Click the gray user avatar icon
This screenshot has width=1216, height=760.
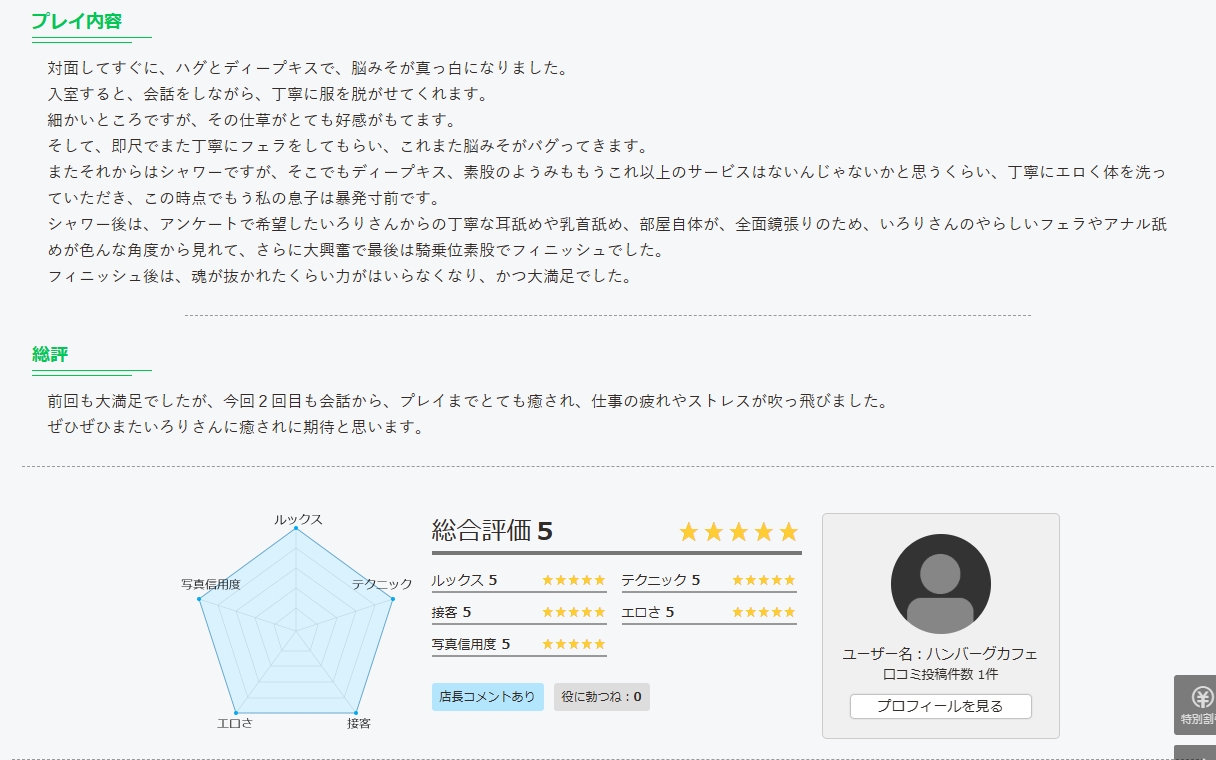pyautogui.click(x=940, y=584)
